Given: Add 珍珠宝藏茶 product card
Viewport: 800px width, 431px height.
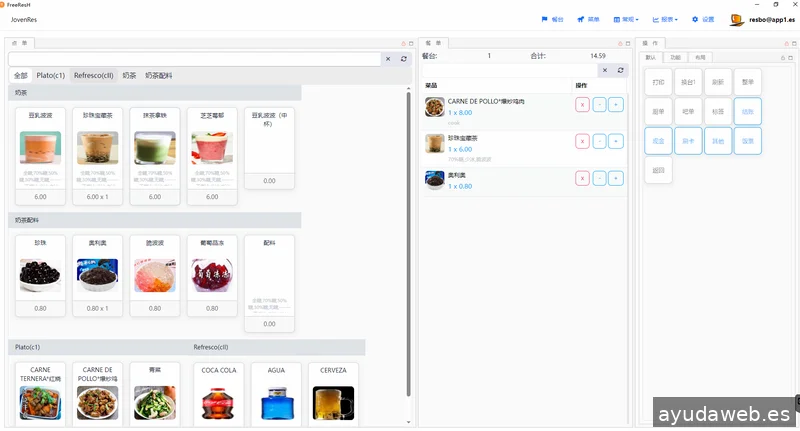Looking at the screenshot, I should [97, 156].
